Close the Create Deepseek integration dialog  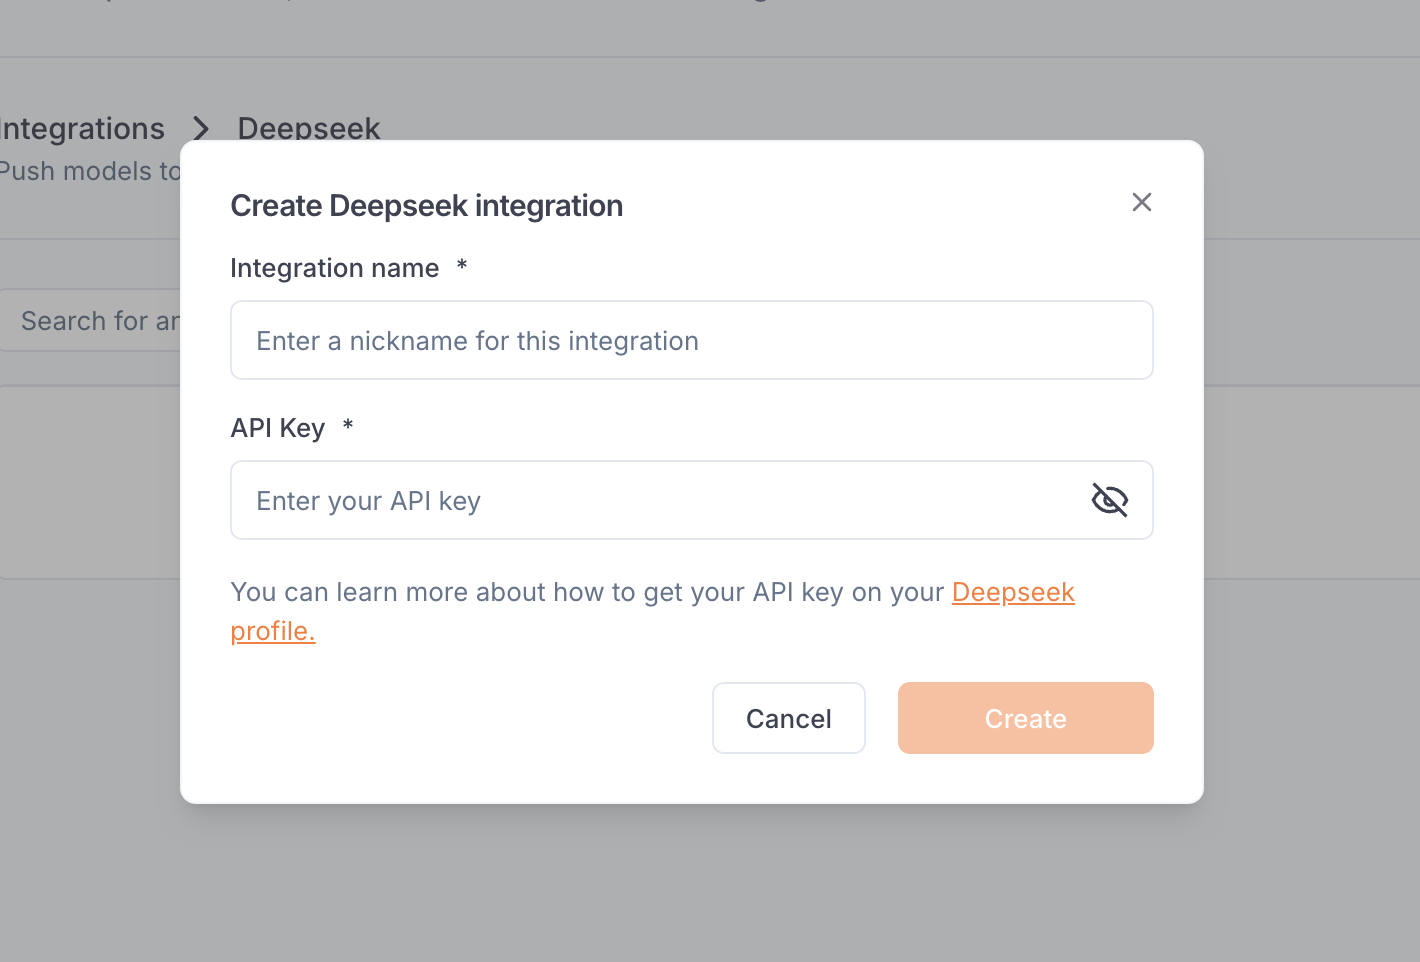(1141, 202)
